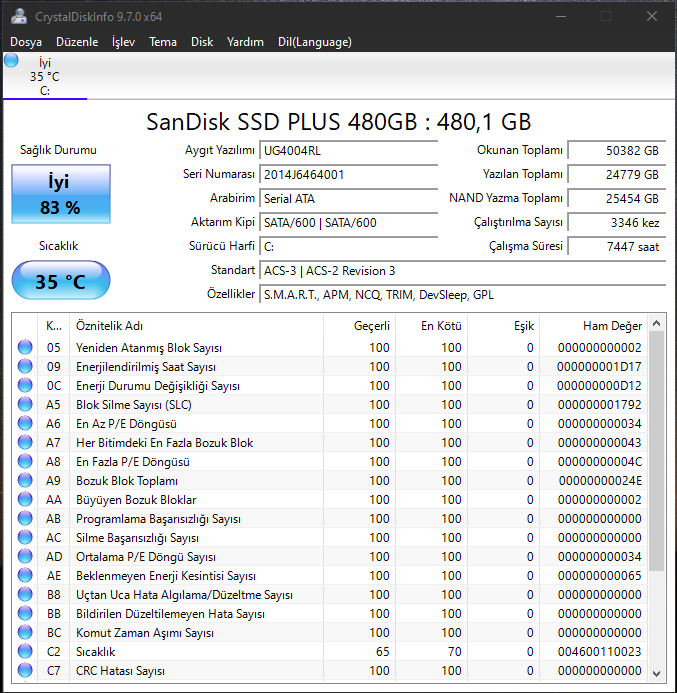Click status orb for Enerjilendirilmiş Saat Sayısı
677x693 pixels.
point(25,366)
